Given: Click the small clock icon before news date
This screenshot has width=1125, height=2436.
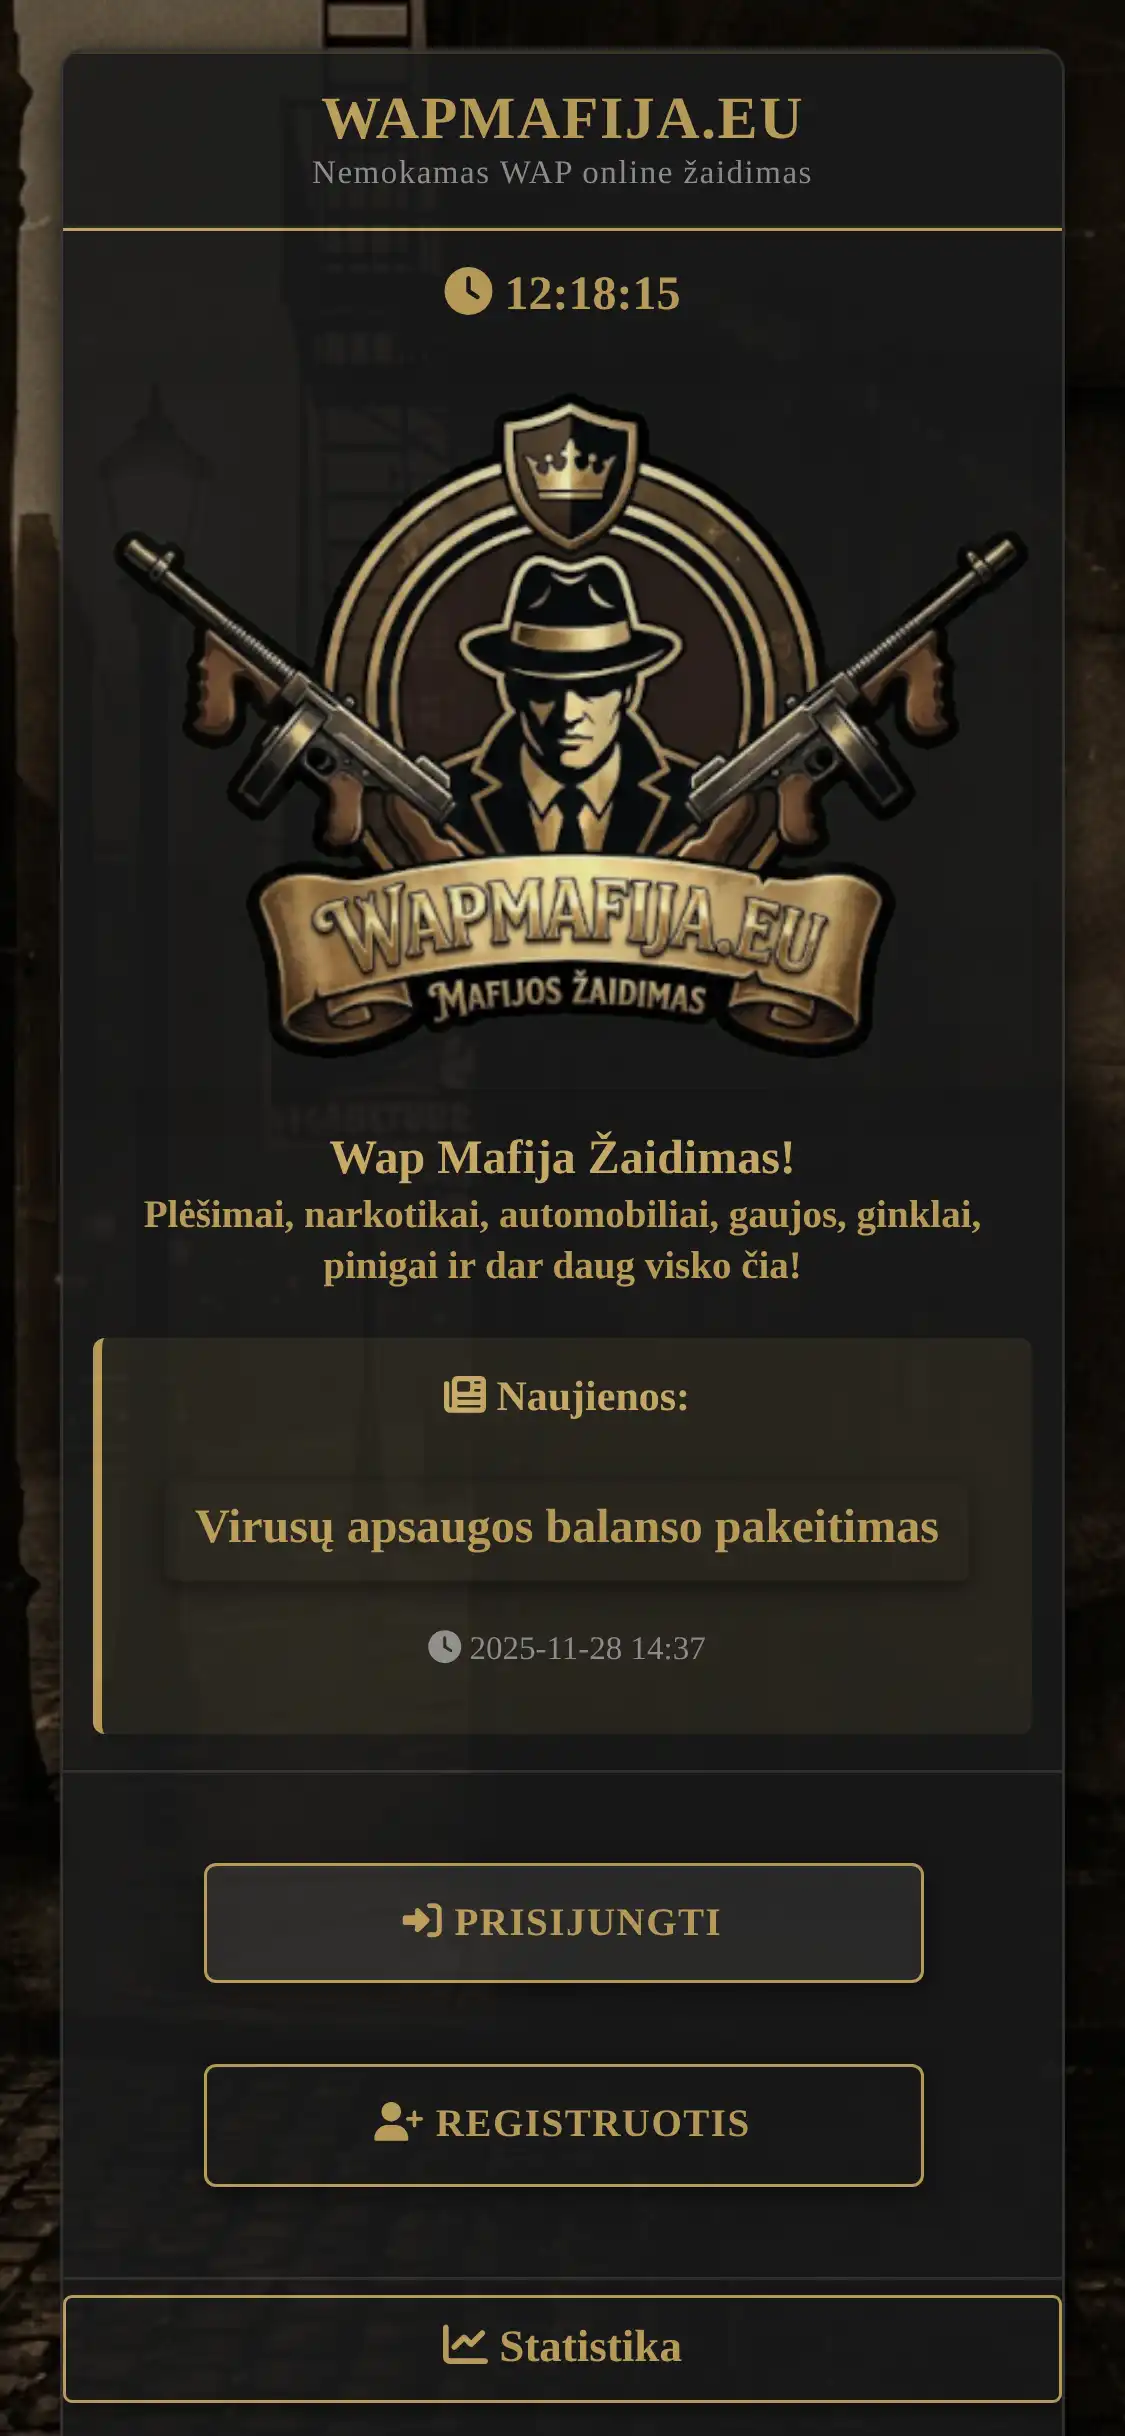Looking at the screenshot, I should (444, 1647).
